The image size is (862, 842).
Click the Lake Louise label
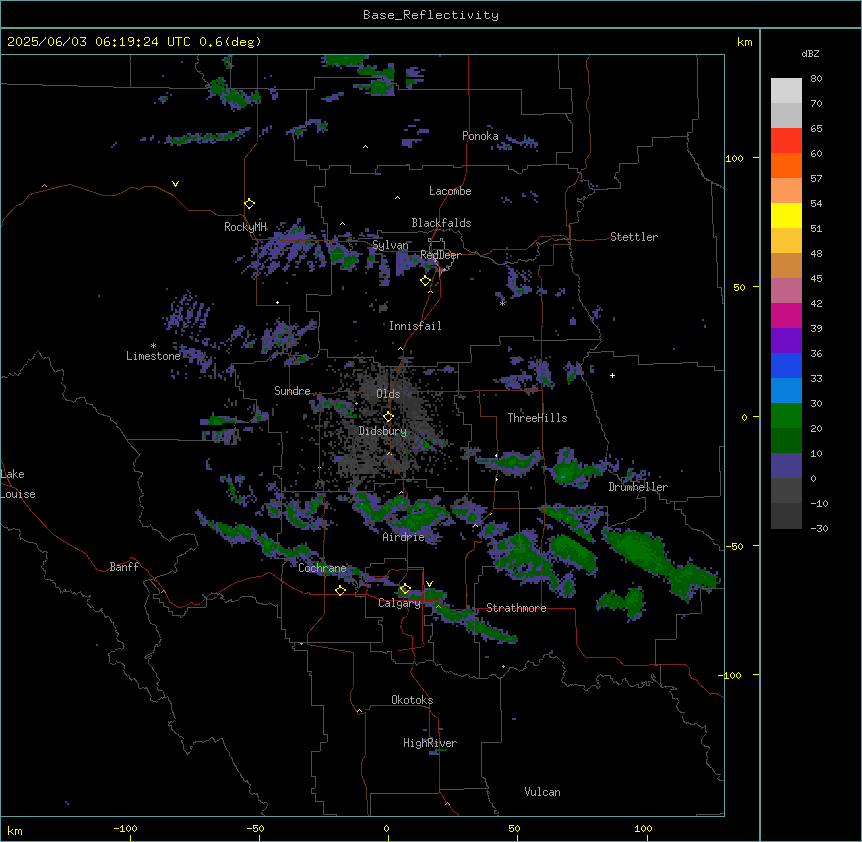18,484
